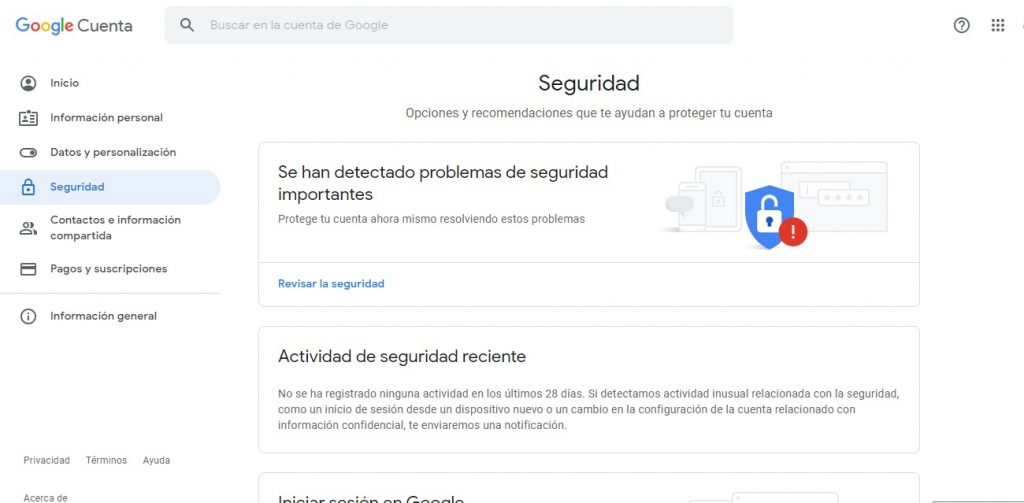Click Revisar la seguridad link

tap(331, 284)
